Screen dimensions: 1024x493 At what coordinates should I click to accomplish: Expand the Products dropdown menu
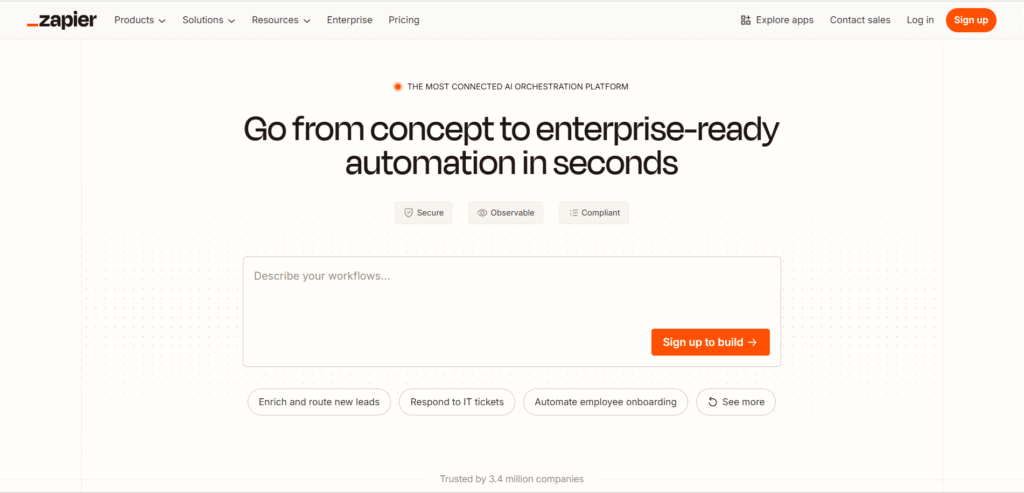pos(140,20)
